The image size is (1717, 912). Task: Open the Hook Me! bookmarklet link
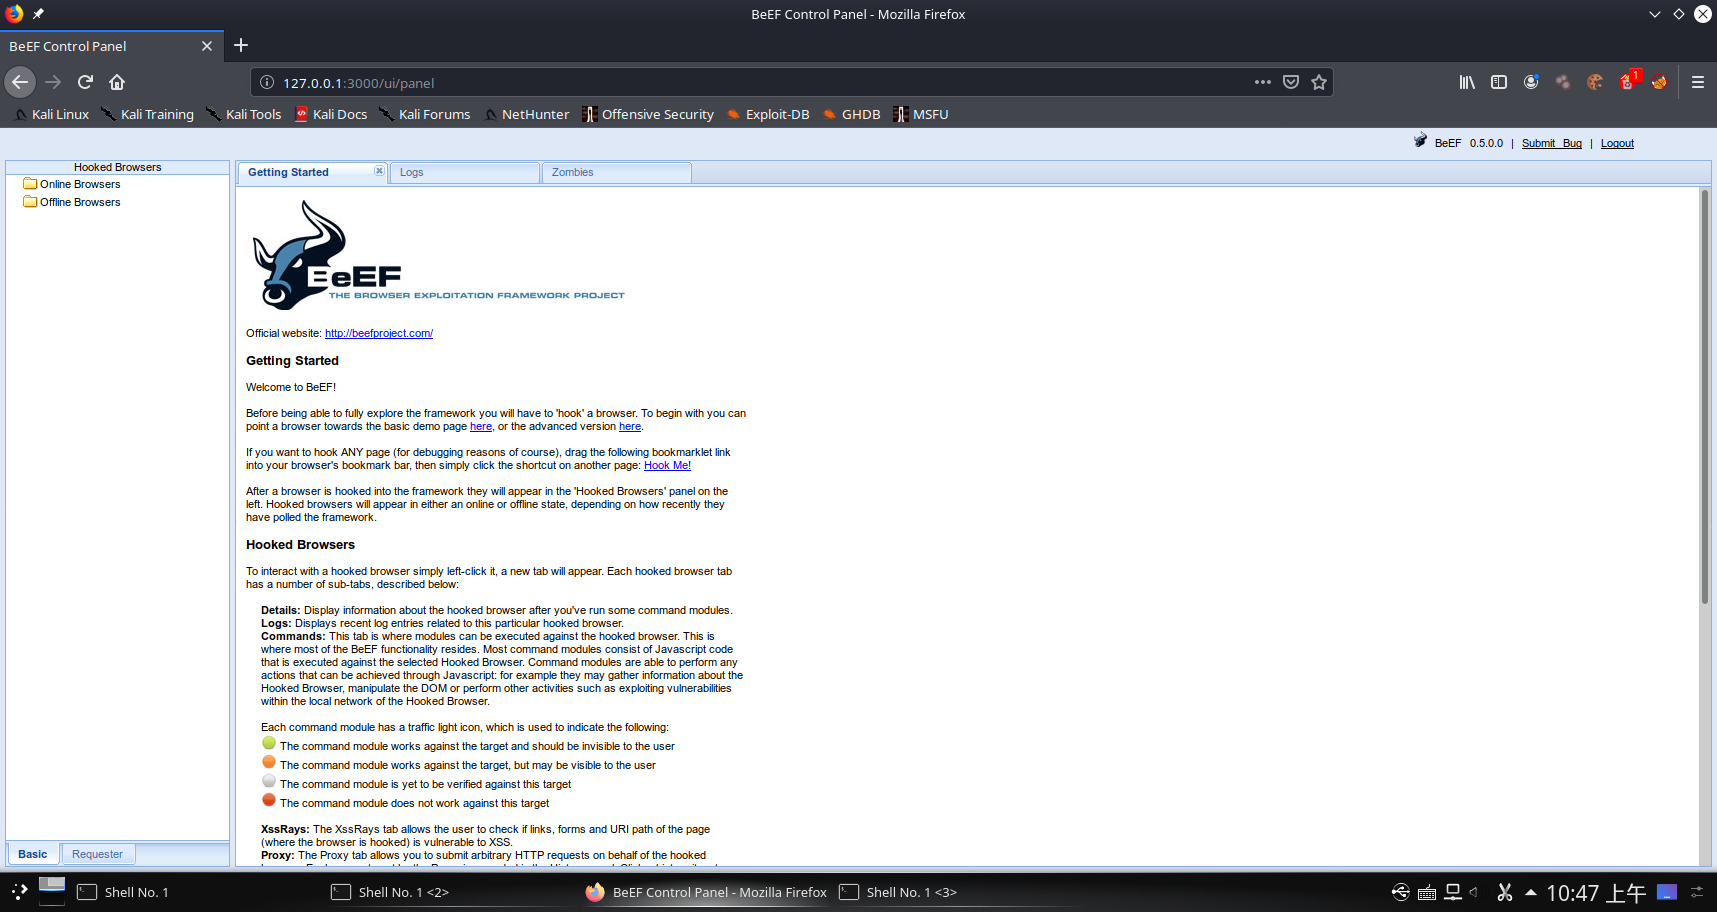click(666, 465)
